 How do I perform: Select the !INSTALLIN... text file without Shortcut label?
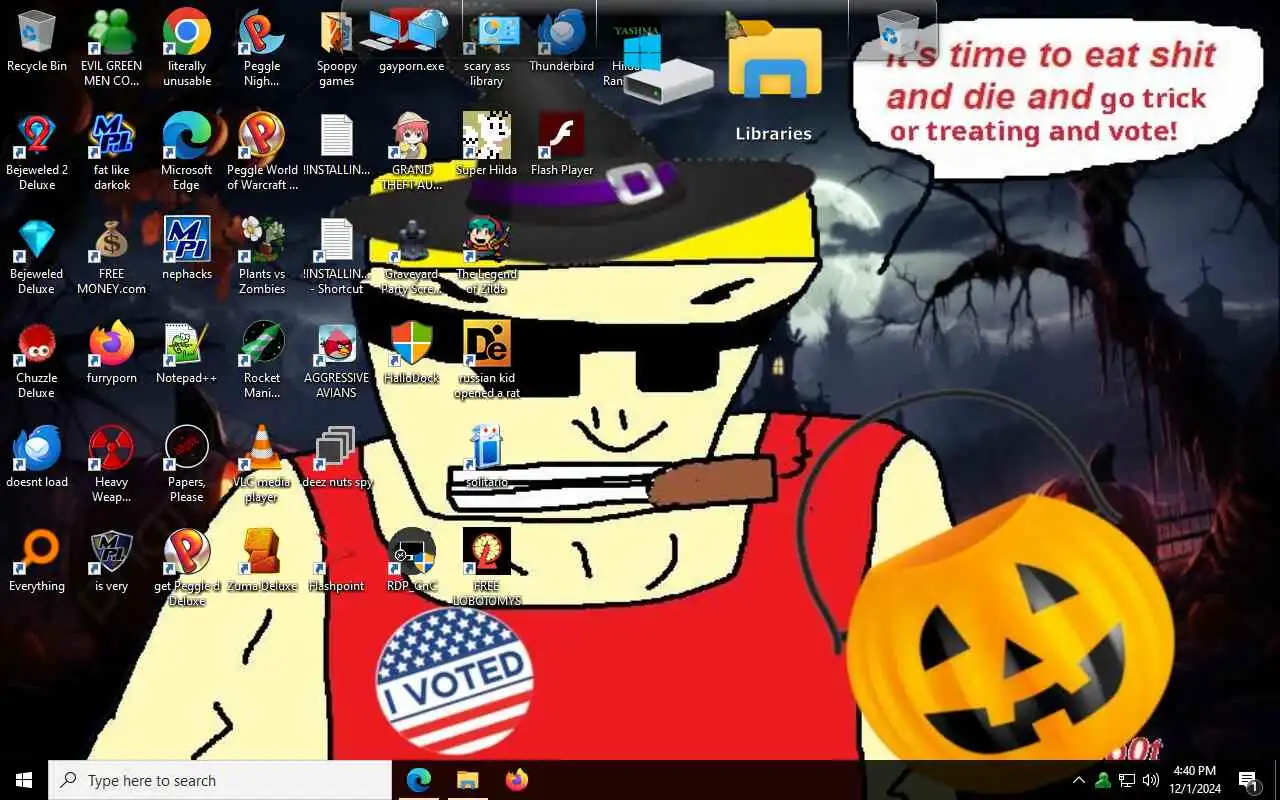point(337,145)
